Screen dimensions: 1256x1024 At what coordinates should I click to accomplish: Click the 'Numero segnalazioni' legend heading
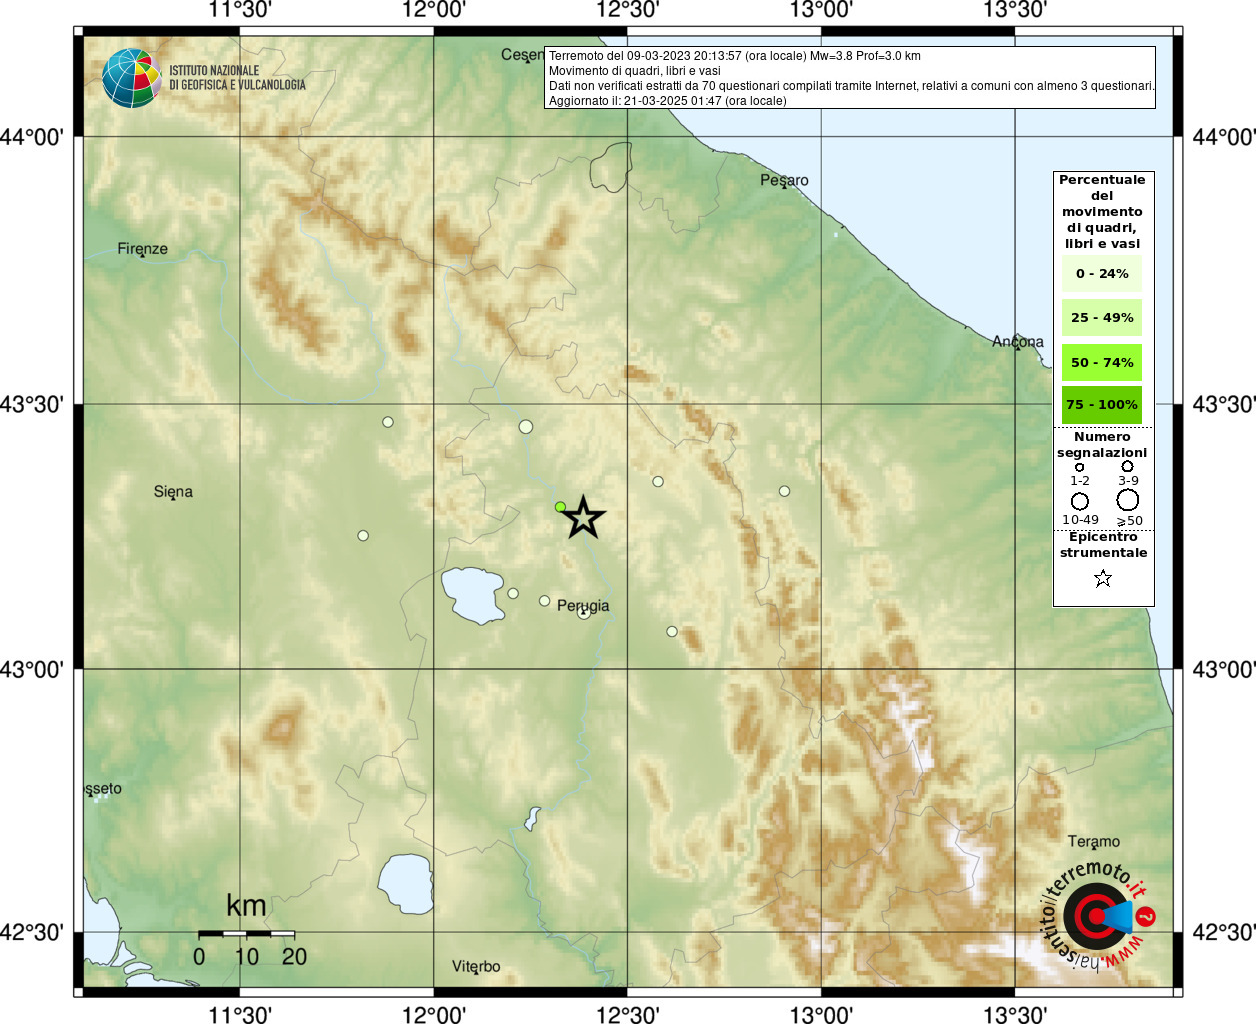[1102, 445]
